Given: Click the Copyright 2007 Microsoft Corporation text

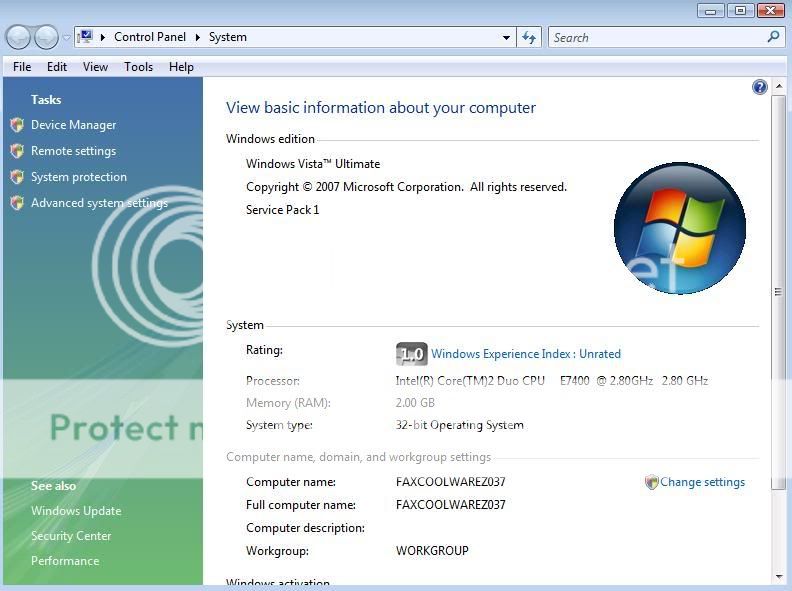Looking at the screenshot, I should [407, 187].
